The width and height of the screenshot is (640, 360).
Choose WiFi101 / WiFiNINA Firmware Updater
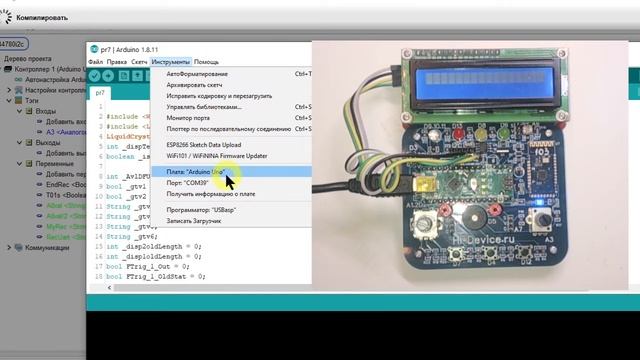pyautogui.click(x=231, y=156)
